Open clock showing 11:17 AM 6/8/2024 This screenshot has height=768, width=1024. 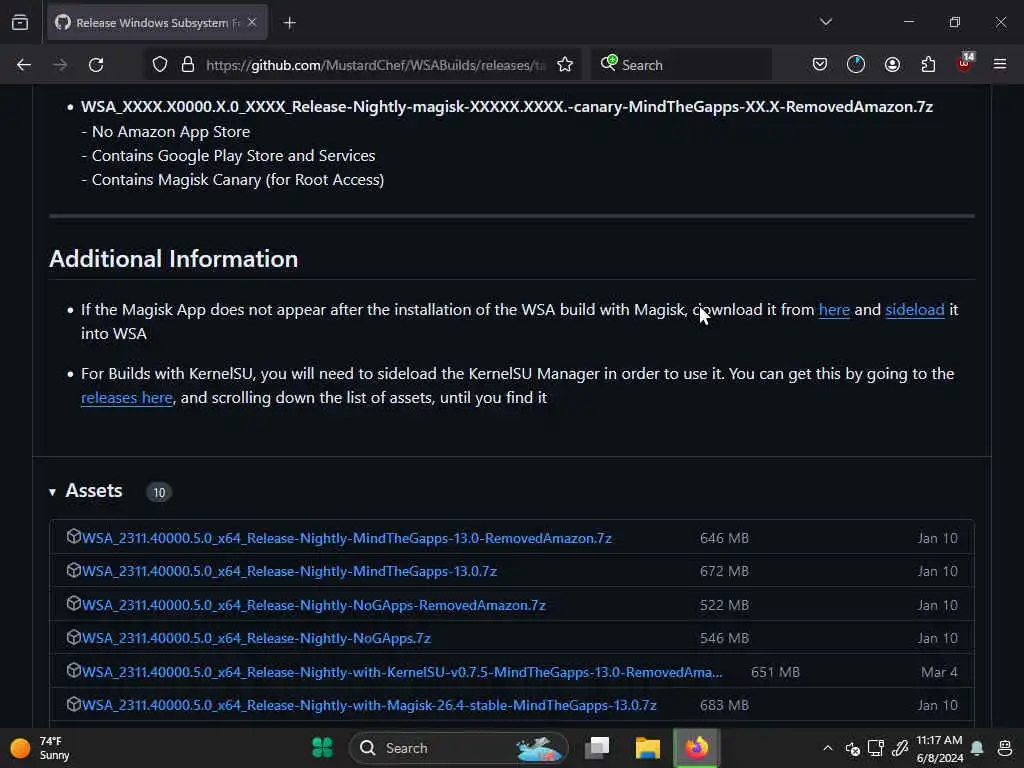tap(939, 748)
